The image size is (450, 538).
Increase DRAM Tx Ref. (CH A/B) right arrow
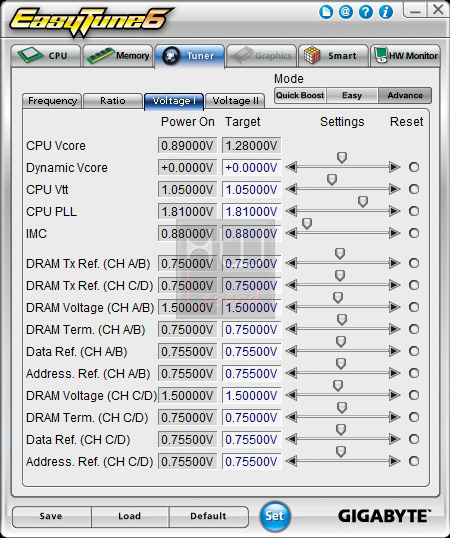point(395,263)
